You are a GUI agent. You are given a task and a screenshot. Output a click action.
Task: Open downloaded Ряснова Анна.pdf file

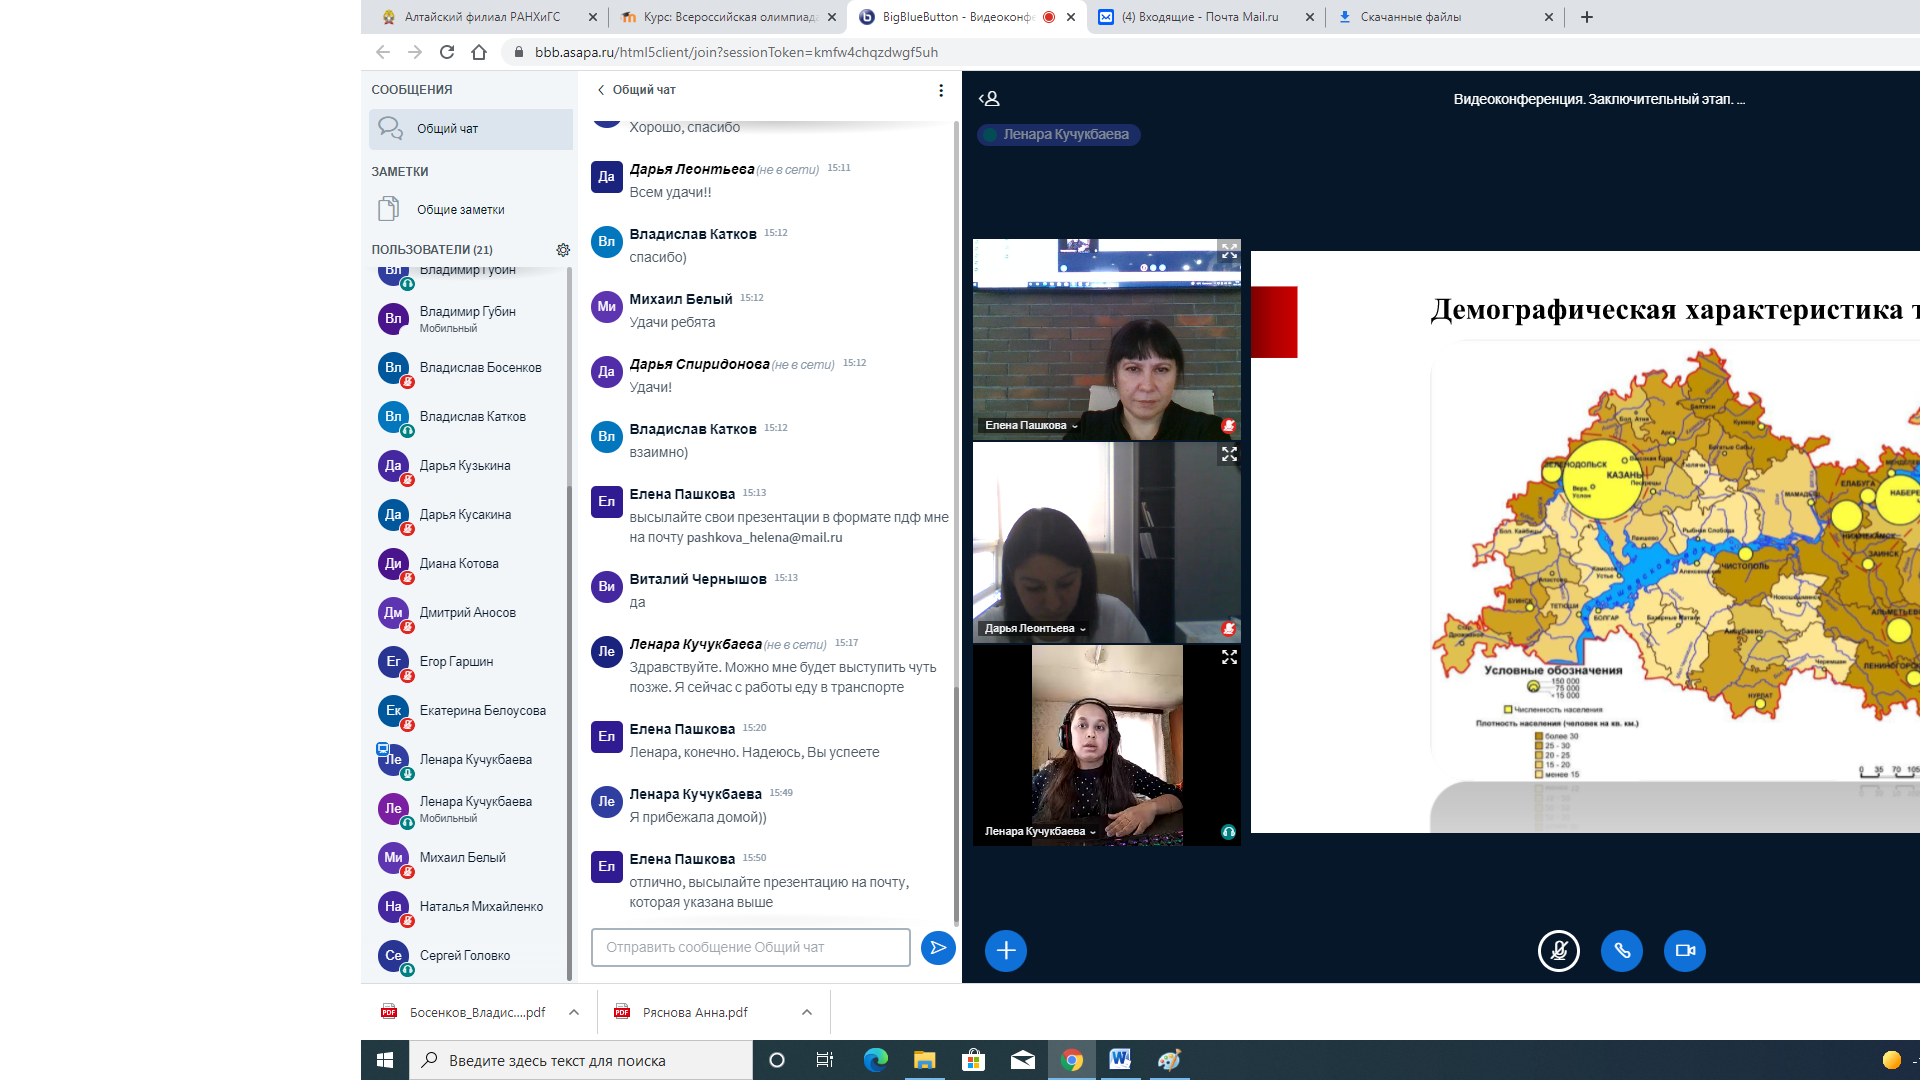(695, 1013)
